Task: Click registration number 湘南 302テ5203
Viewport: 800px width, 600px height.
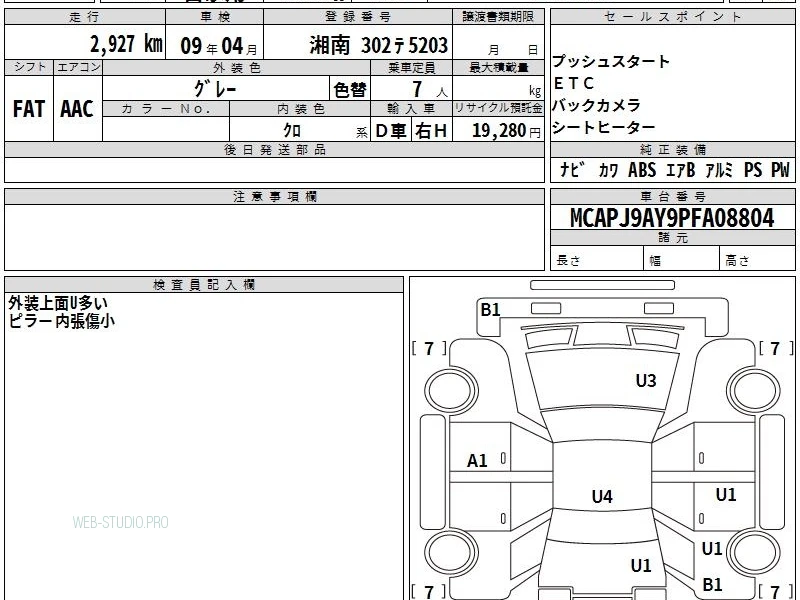Action: click(379, 45)
